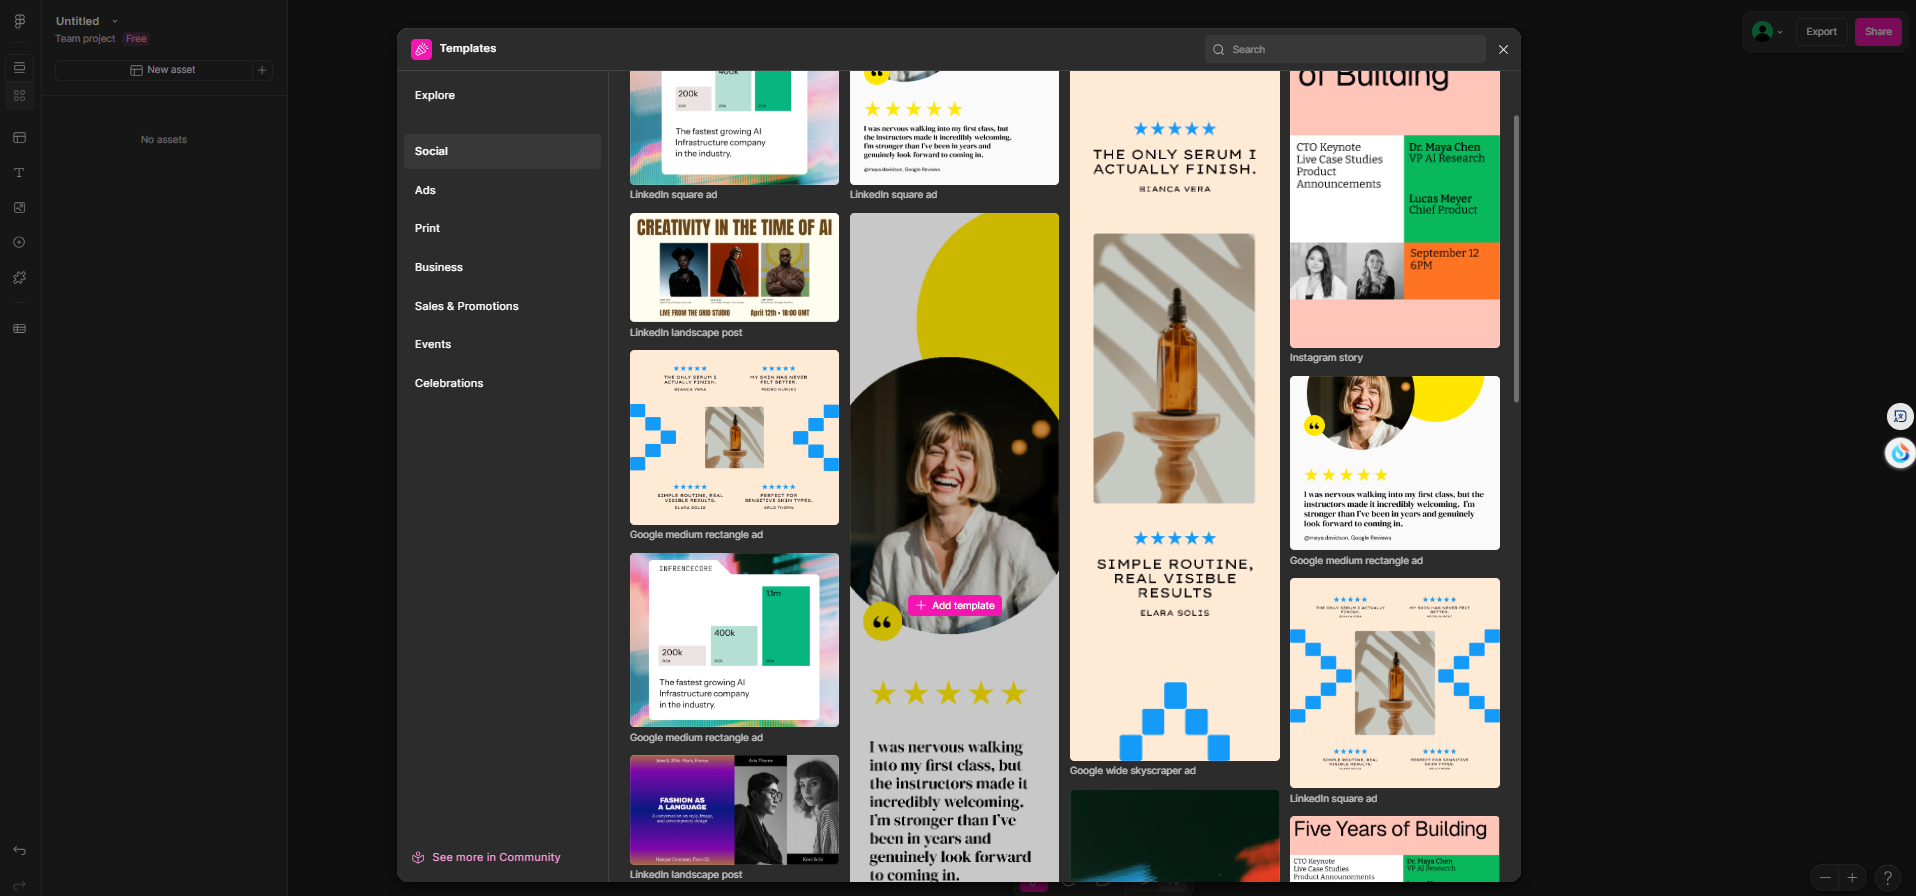Image resolution: width=1916 pixels, height=896 pixels.
Task: Open the account avatar dropdown
Action: tap(1768, 32)
